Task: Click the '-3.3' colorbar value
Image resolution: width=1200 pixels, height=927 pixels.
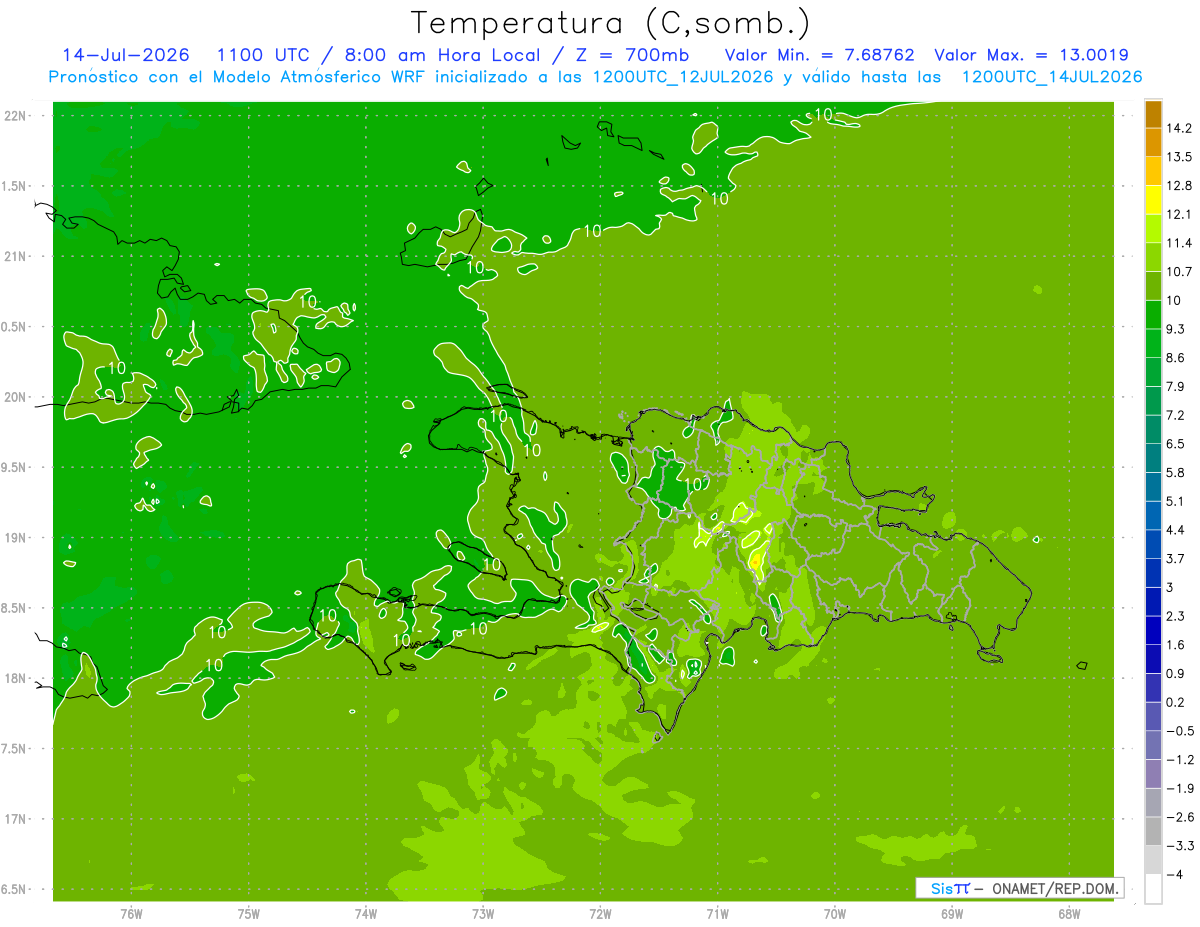Action: point(1179,846)
